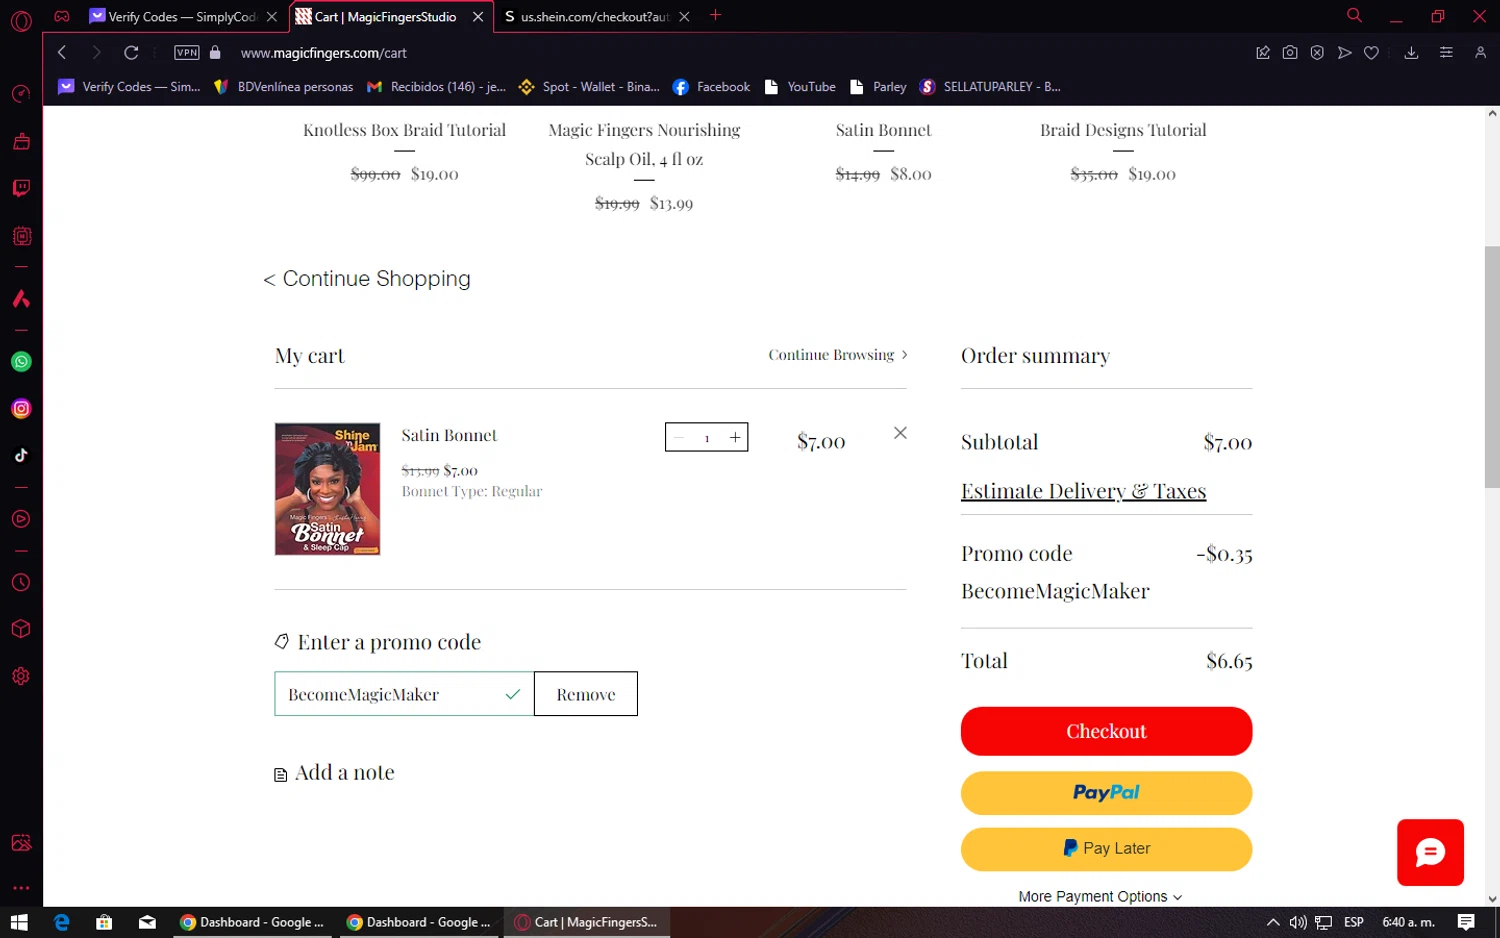Screen dimensions: 1500x938
Task: Open Knotless Box Braid Tutorial product
Action: coord(404,130)
